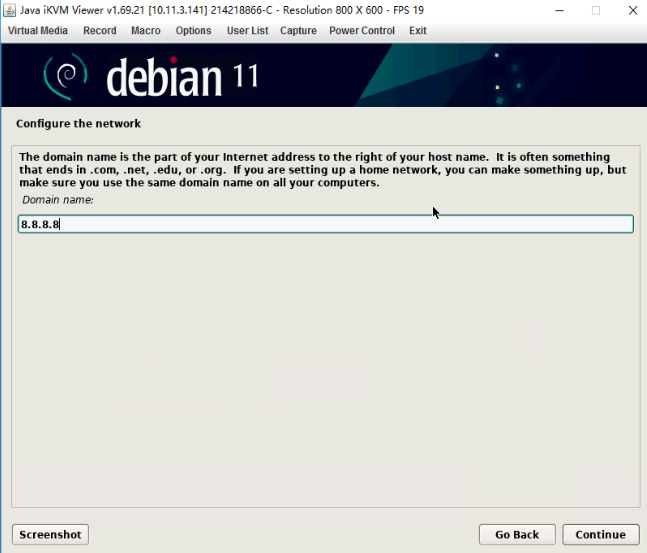Minimize the iKVM Viewer window

click(x=560, y=10)
